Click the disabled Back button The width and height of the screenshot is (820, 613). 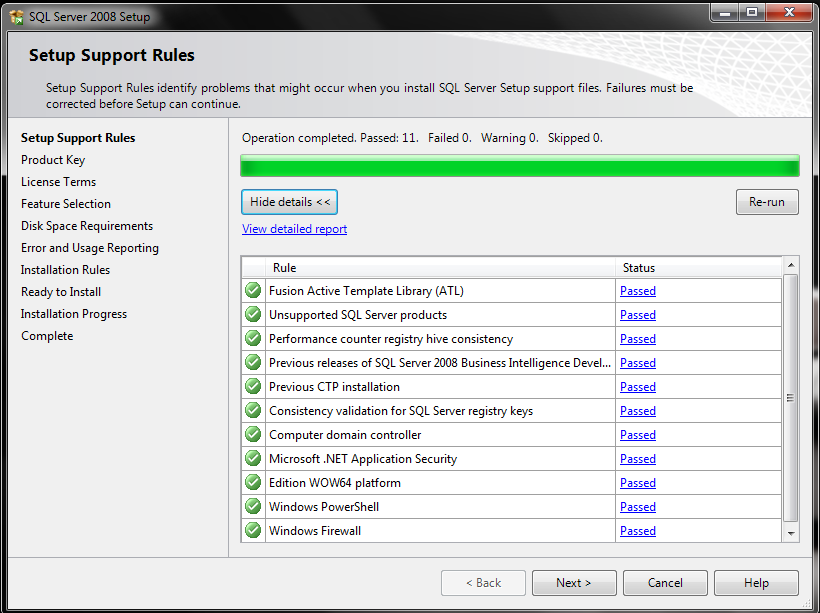click(x=483, y=583)
